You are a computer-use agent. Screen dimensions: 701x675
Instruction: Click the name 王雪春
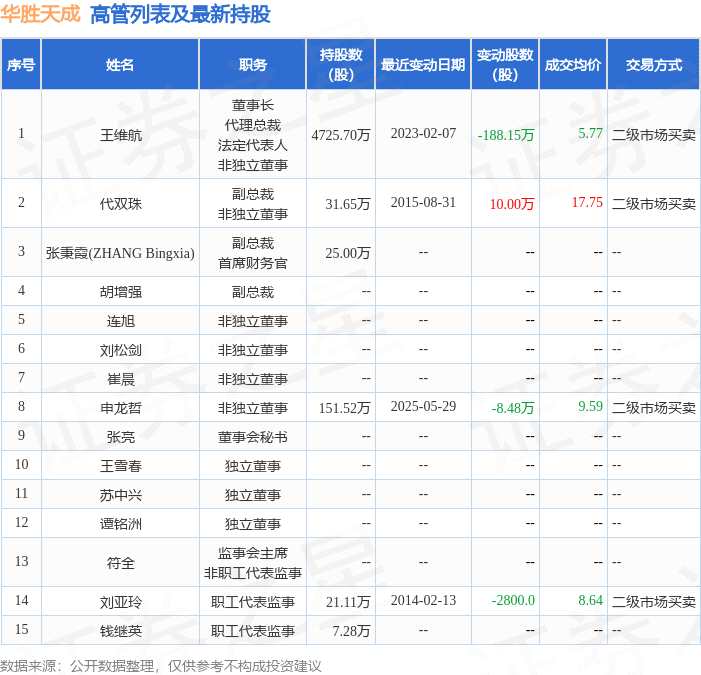[121, 467]
